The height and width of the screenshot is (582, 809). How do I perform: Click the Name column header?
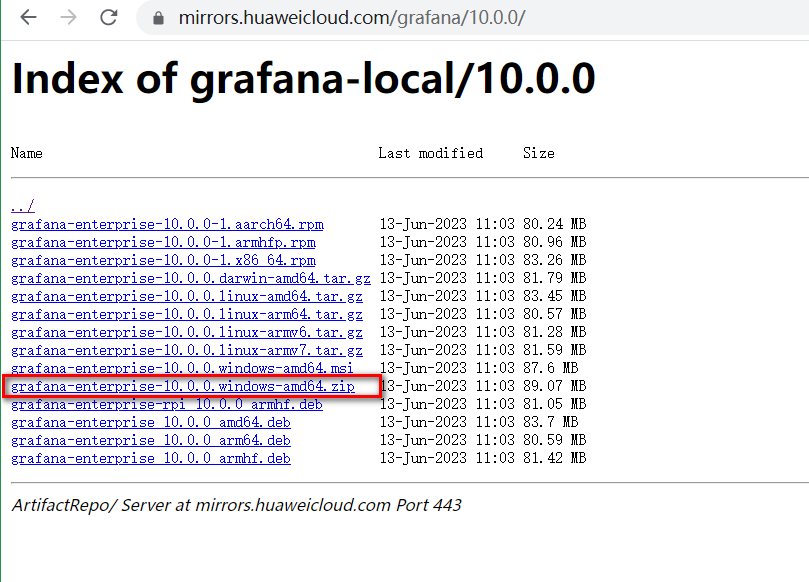(27, 153)
